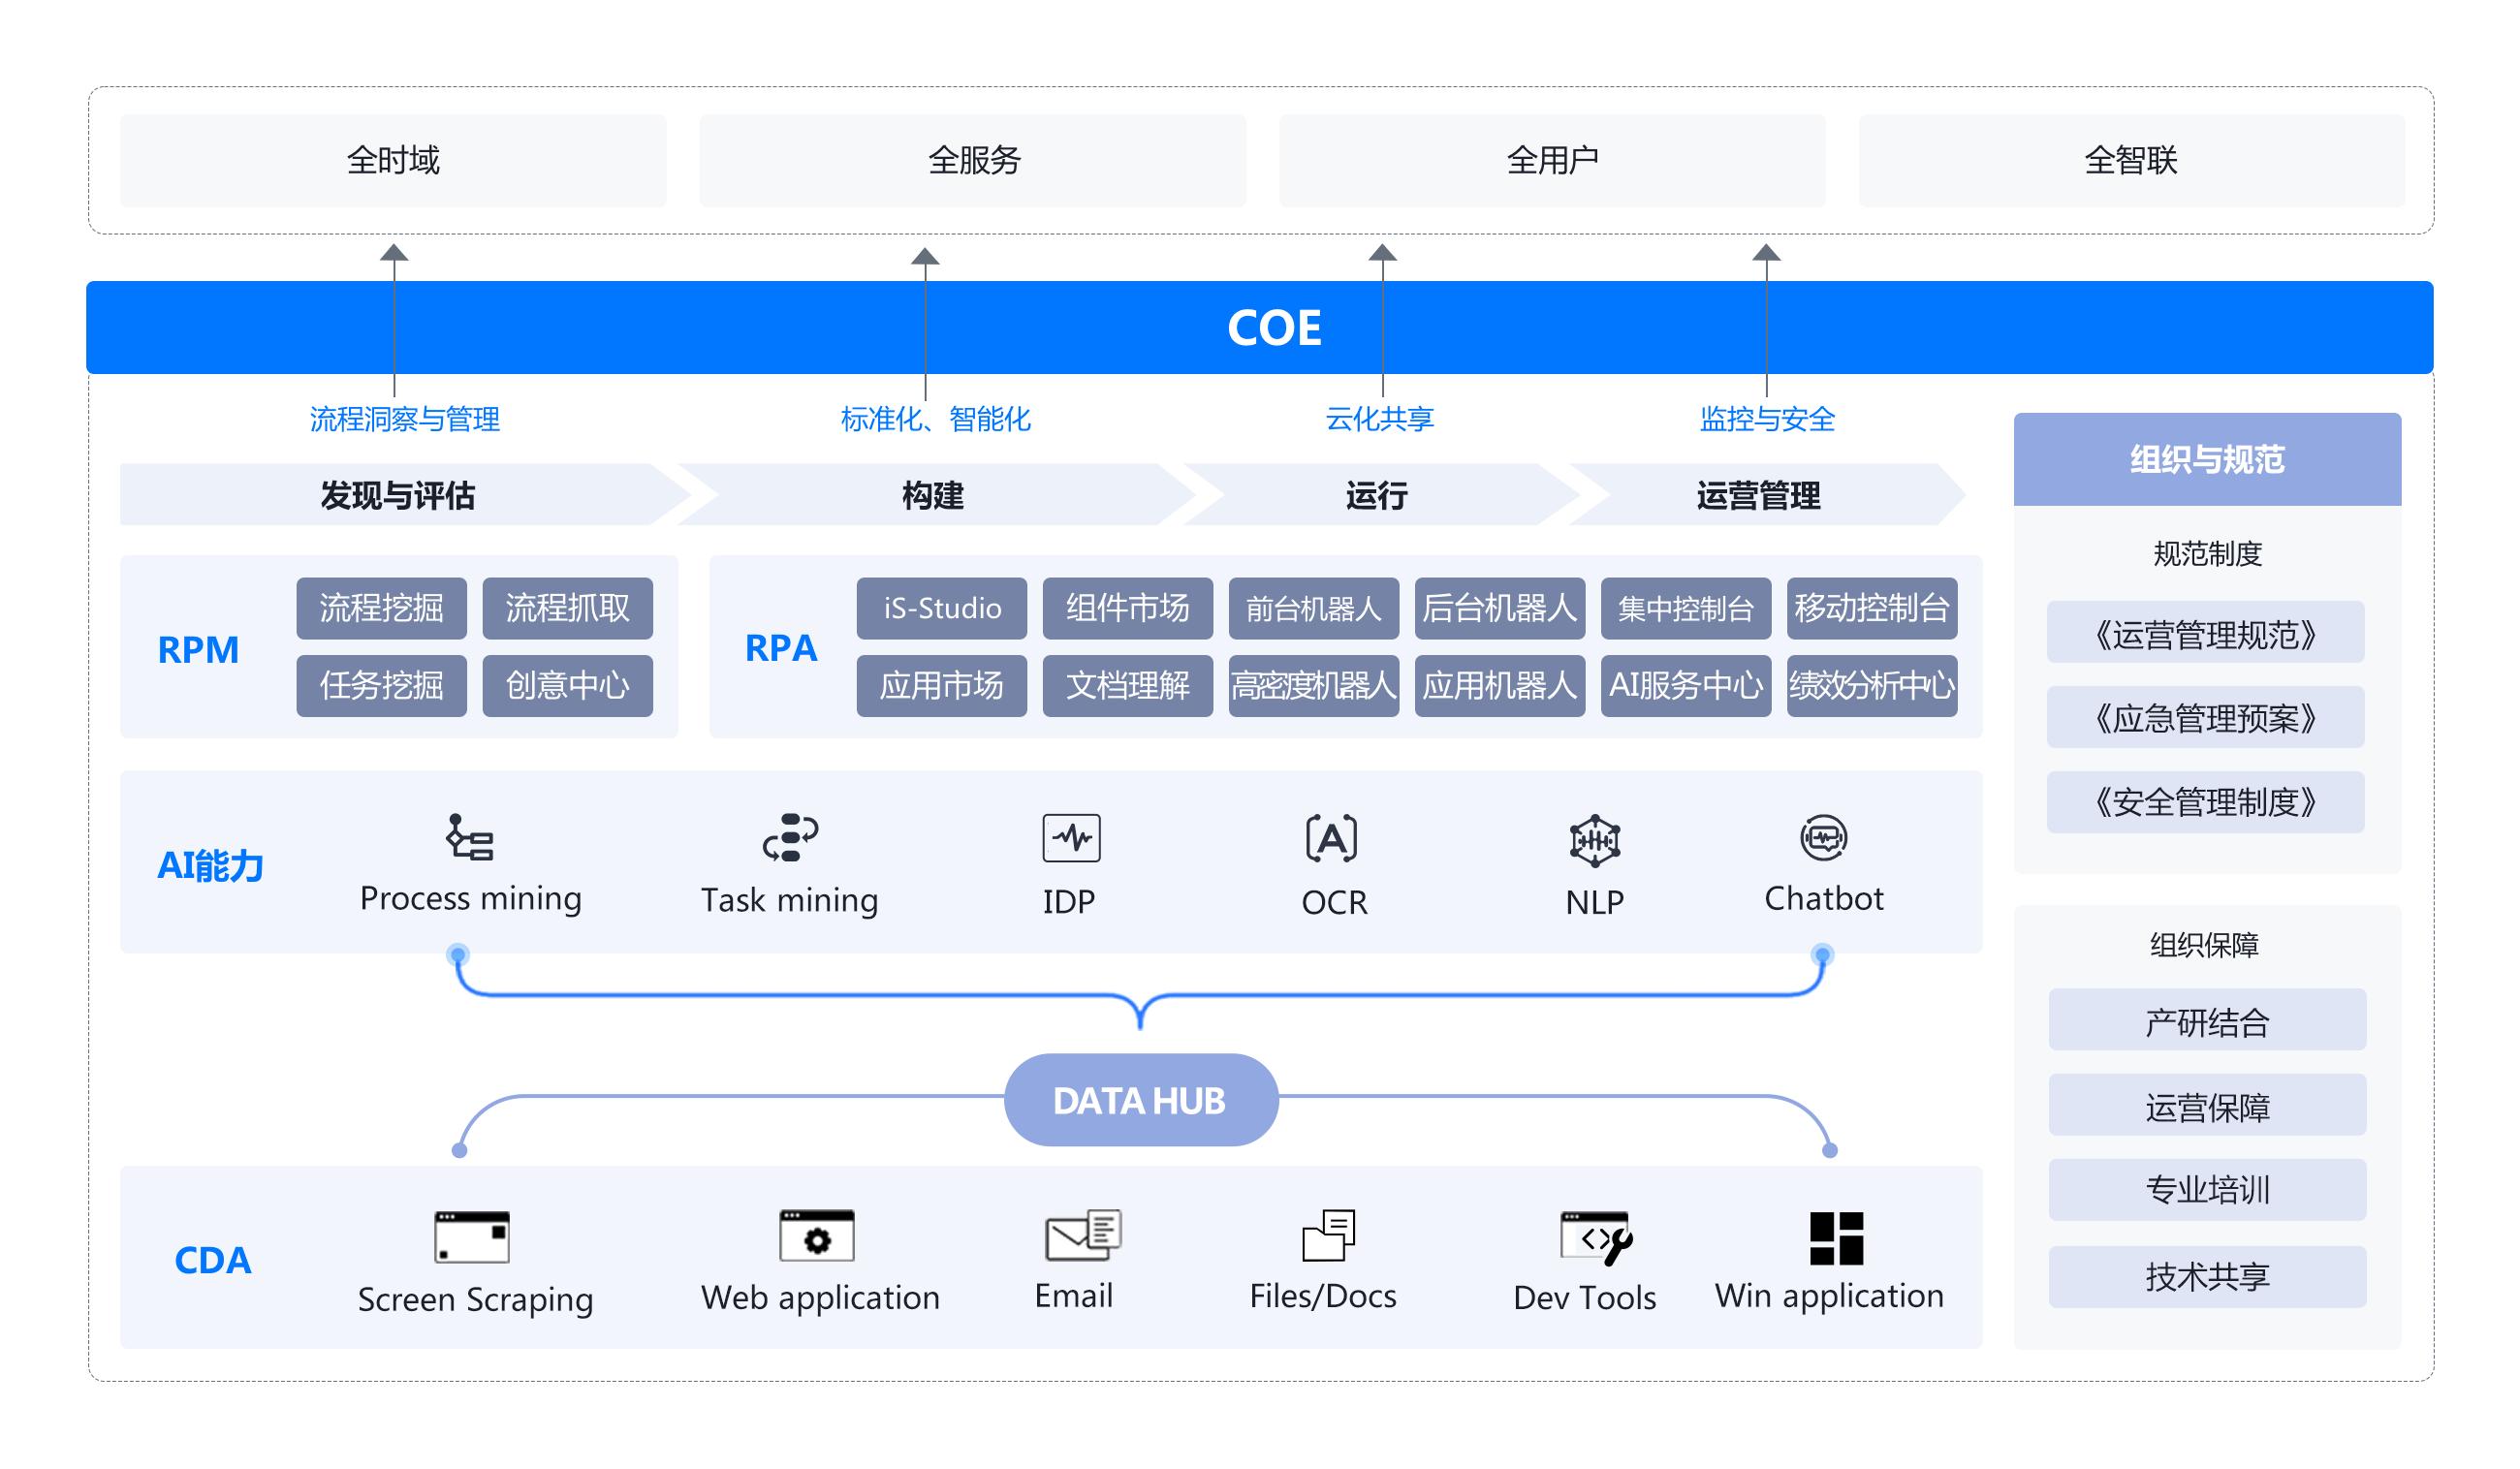The width and height of the screenshot is (2520, 1469).
Task: Select the IDP waveform icon
Action: pyautogui.click(x=1071, y=838)
